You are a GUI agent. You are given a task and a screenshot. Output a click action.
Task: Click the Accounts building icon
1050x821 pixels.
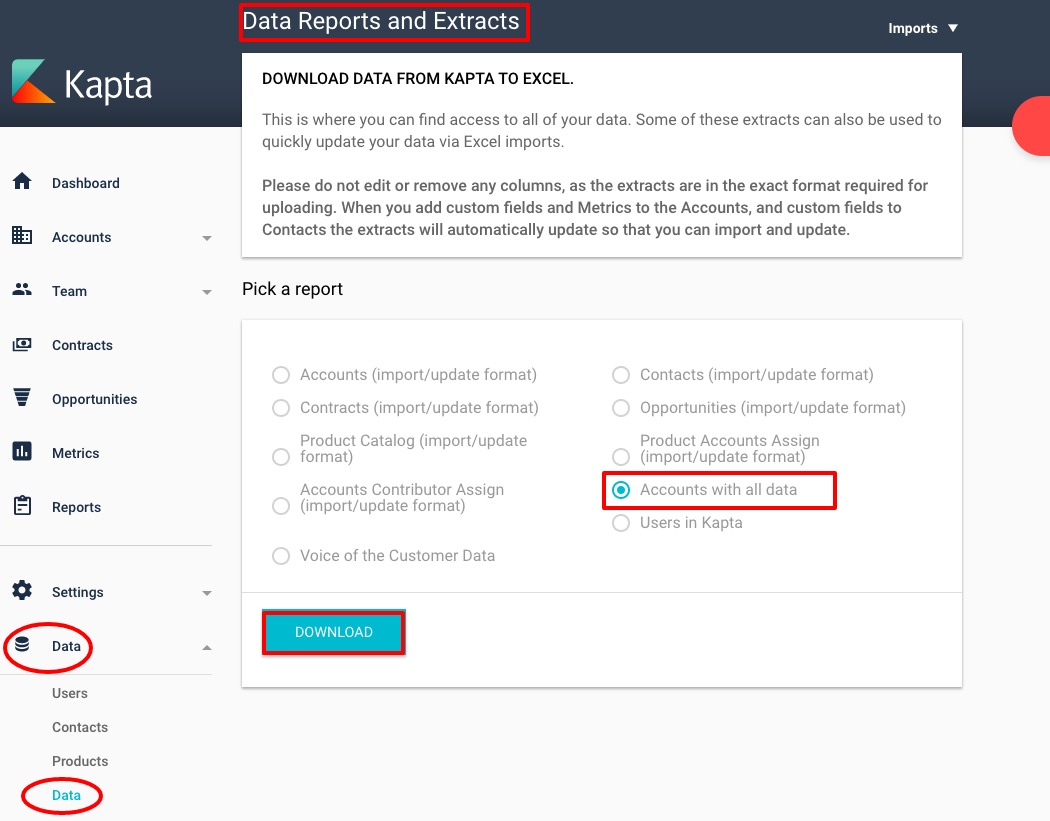pyautogui.click(x=22, y=236)
